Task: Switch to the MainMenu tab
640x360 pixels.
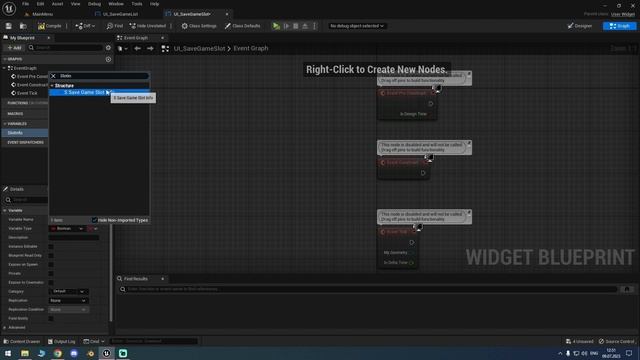Action: tap(42, 14)
